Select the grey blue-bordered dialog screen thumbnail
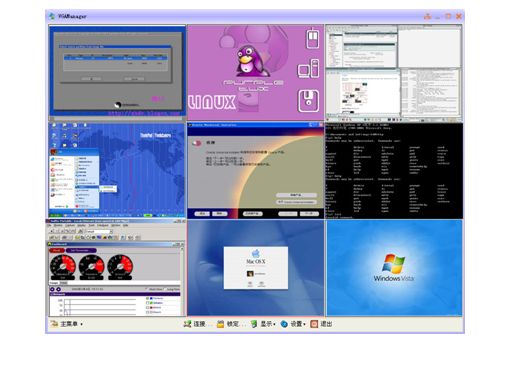The image size is (514, 370). (x=117, y=72)
